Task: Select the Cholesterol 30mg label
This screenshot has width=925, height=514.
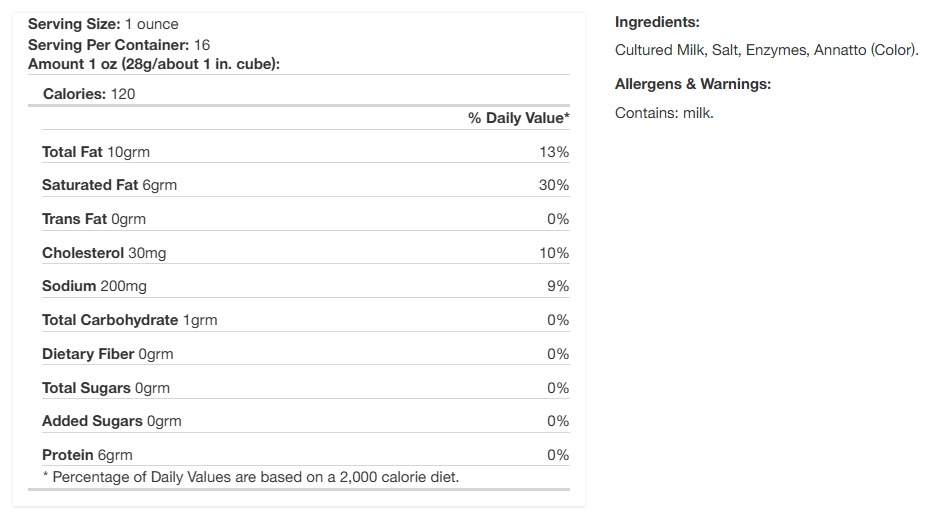Action: 104,253
